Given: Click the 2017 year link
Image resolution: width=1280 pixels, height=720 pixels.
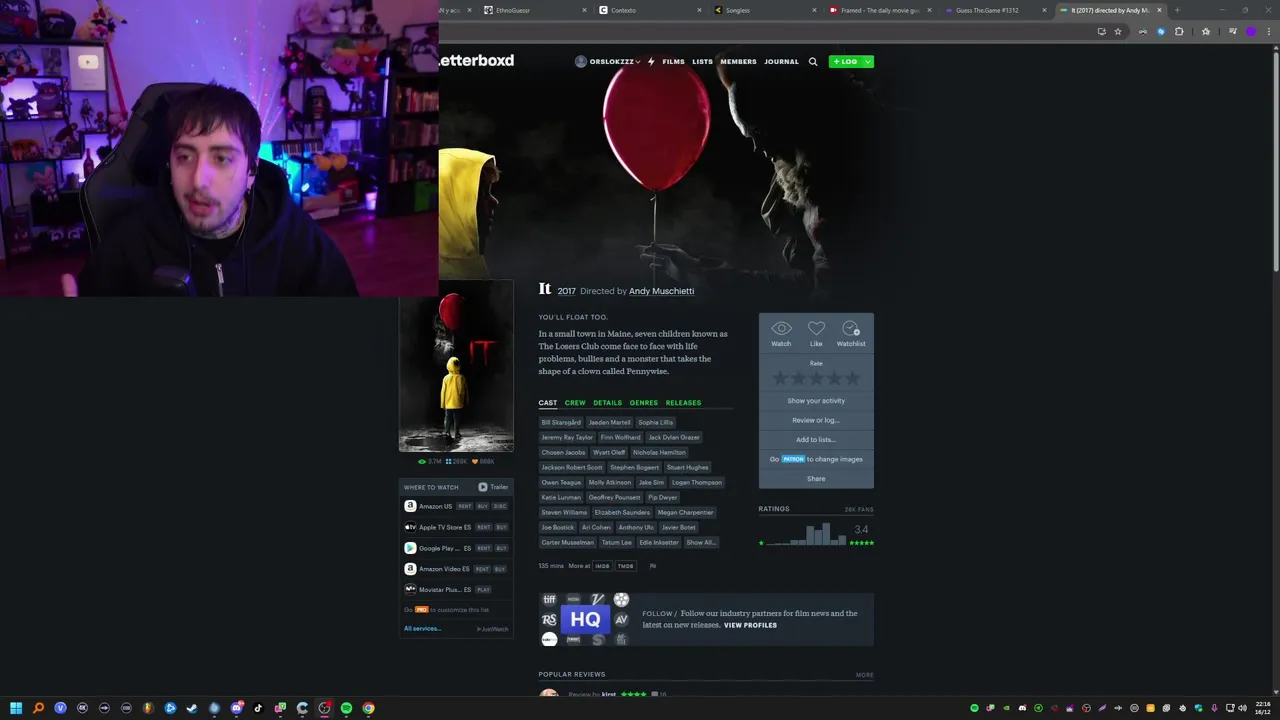Looking at the screenshot, I should click(x=567, y=291).
